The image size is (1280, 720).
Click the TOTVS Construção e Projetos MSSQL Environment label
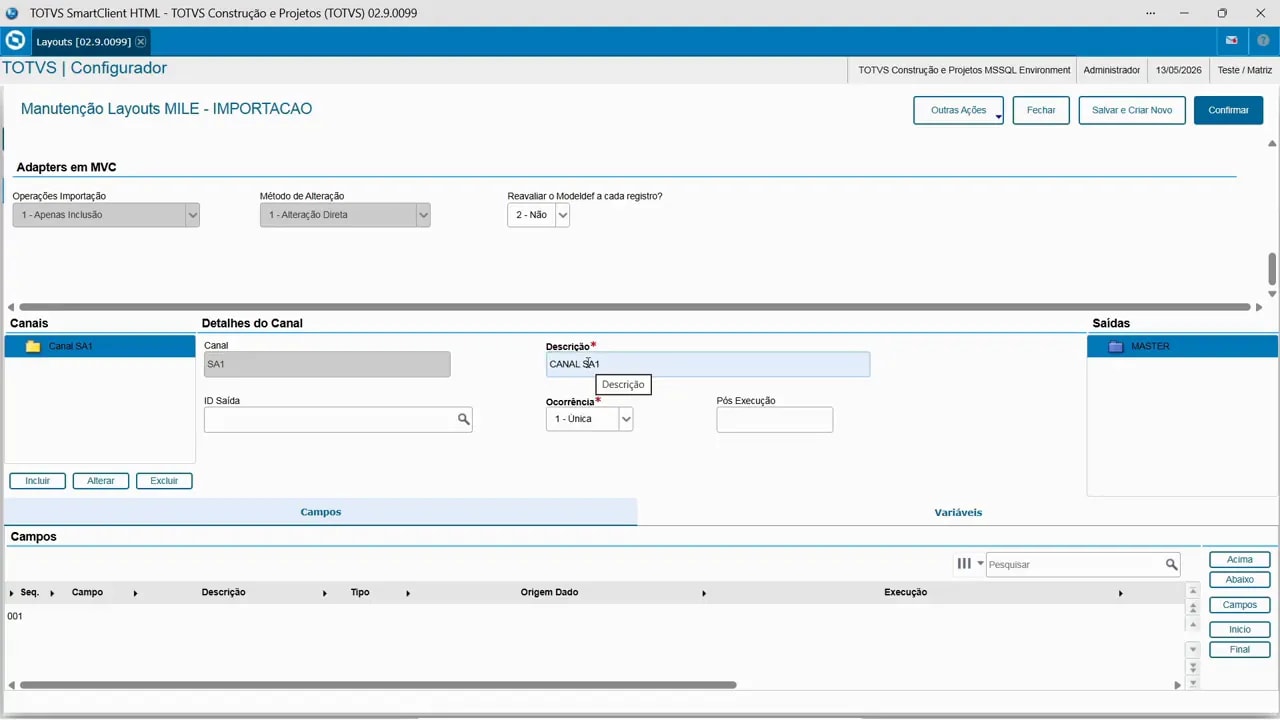[964, 70]
